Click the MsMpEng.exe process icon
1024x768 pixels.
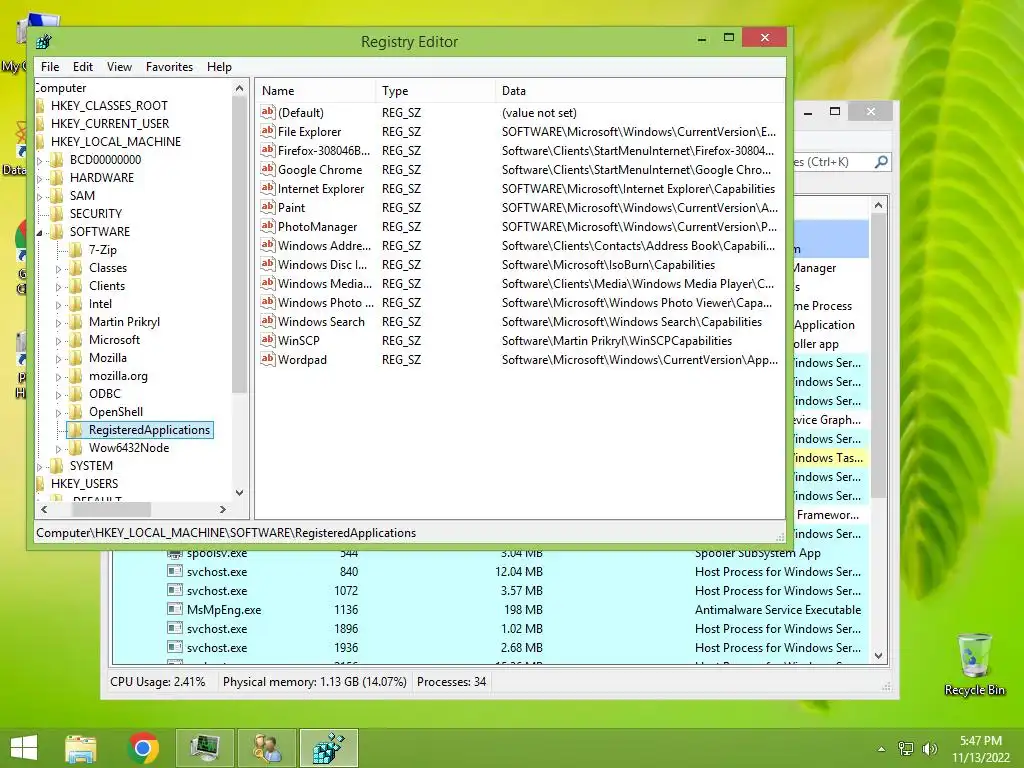(174, 609)
